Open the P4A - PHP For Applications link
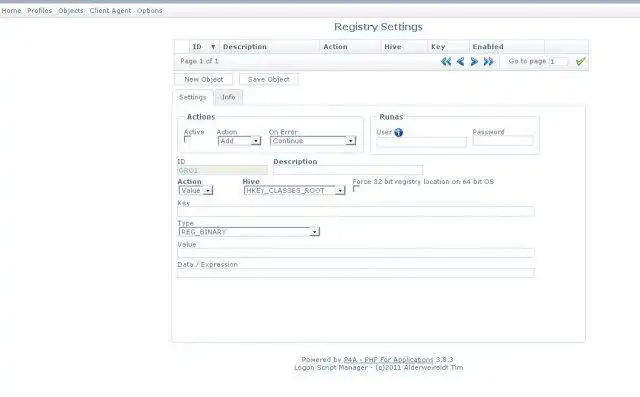Viewport: 640px width, 397px height. 388,359
